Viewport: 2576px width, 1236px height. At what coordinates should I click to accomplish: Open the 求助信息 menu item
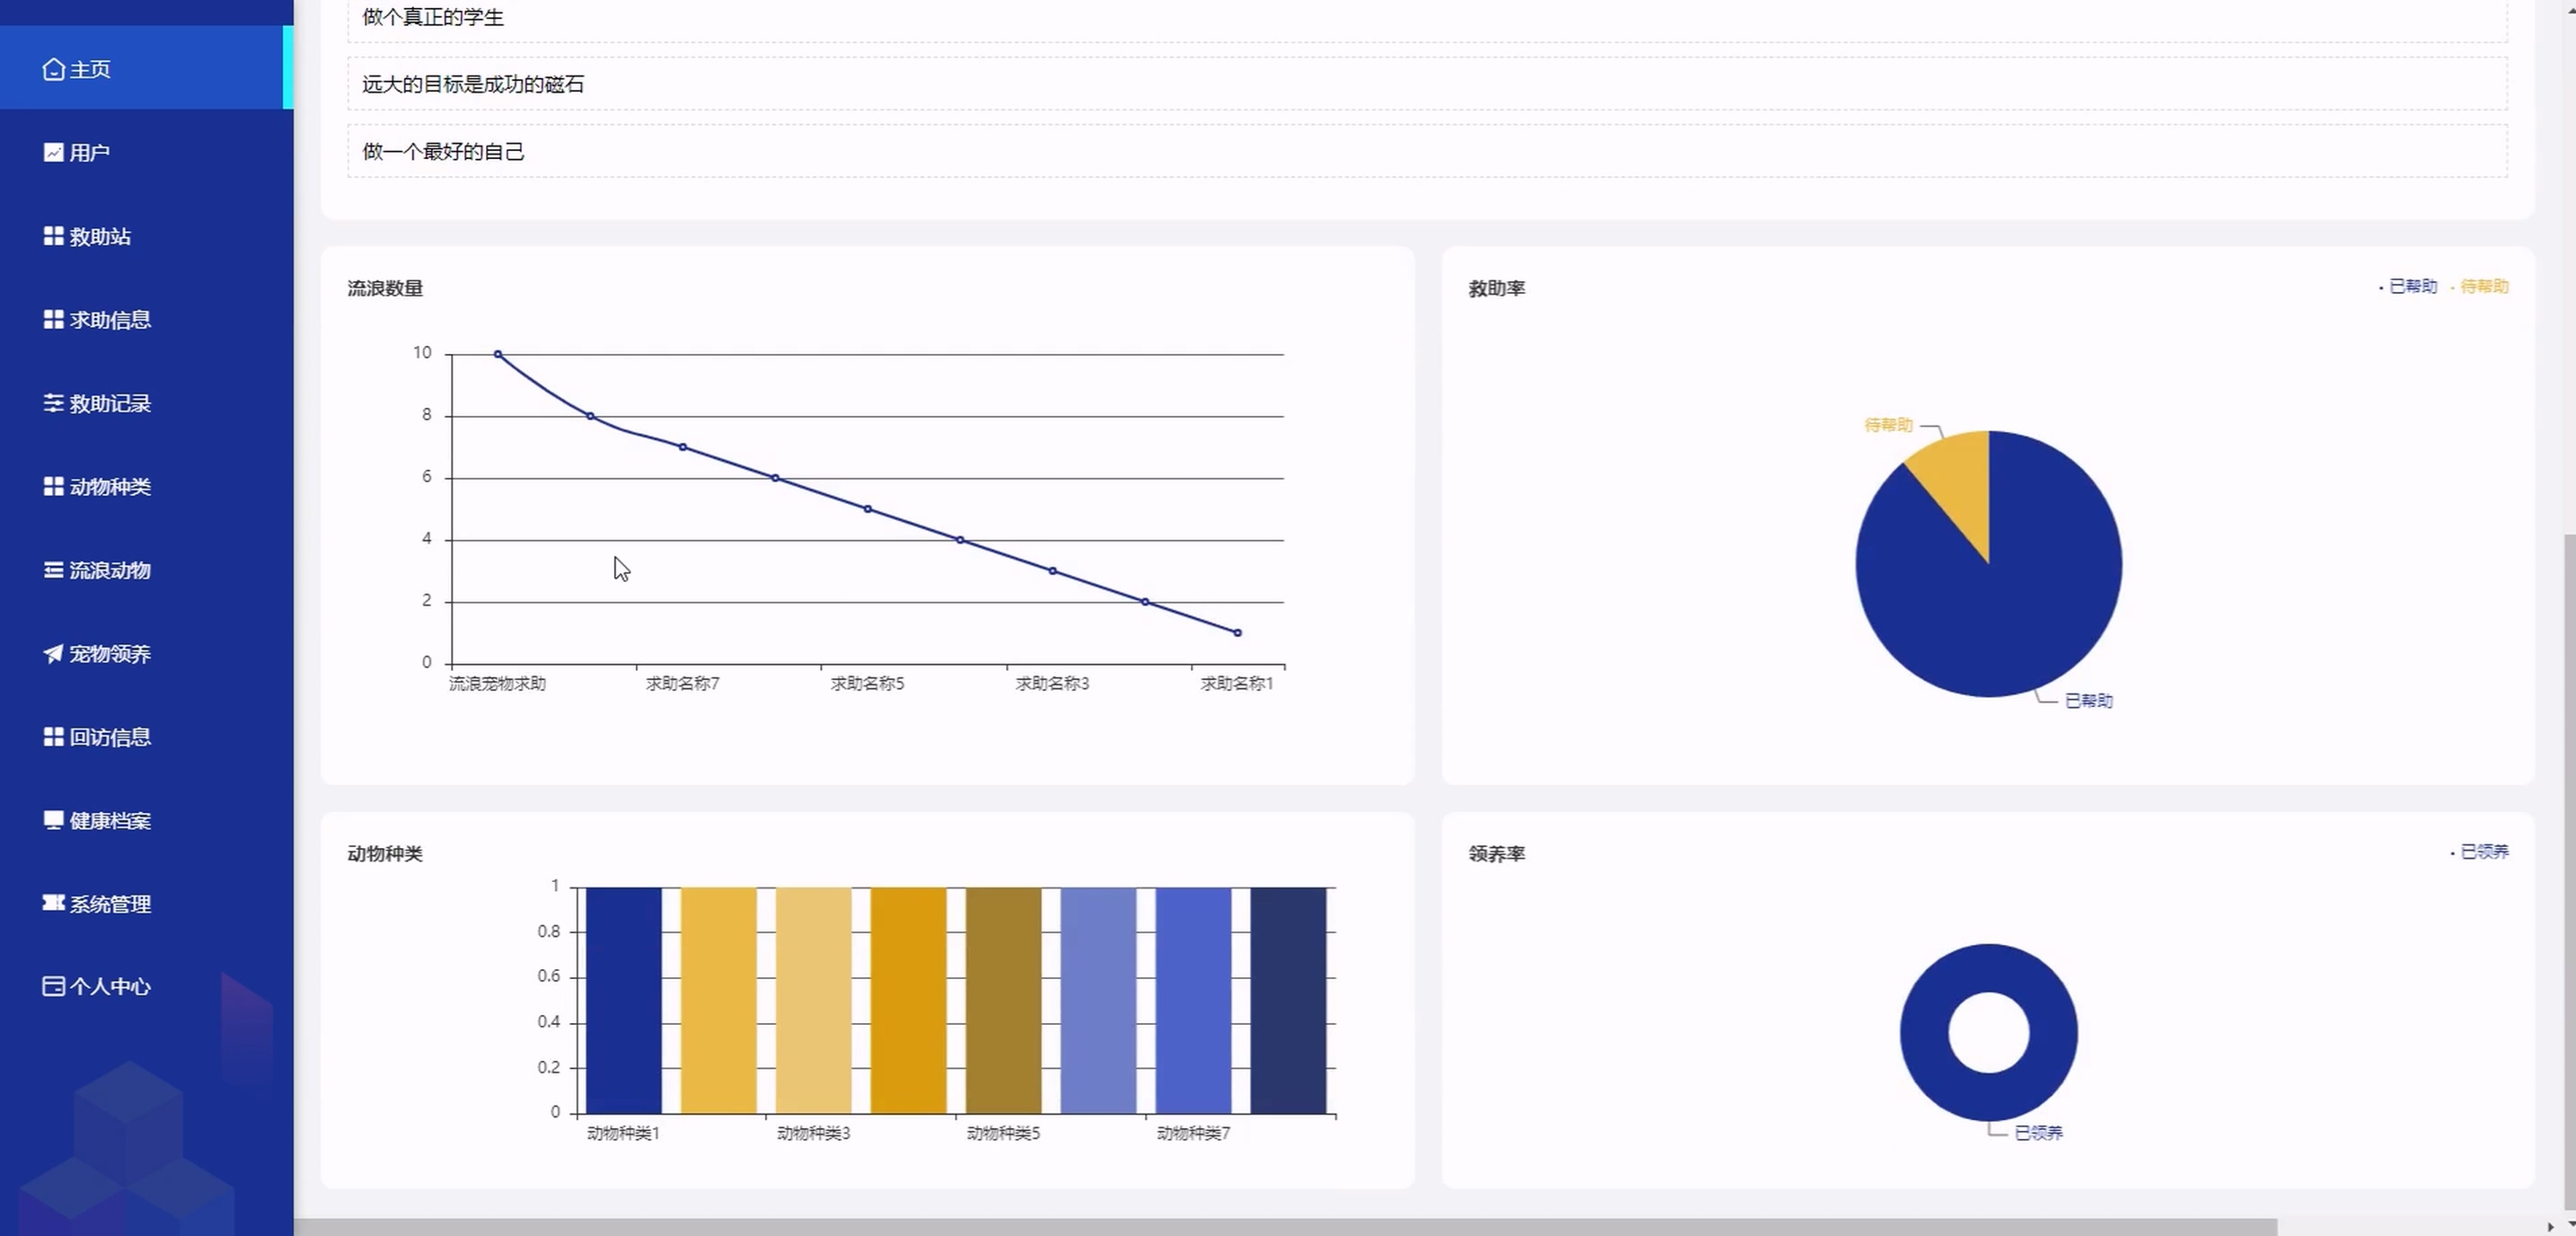click(110, 320)
